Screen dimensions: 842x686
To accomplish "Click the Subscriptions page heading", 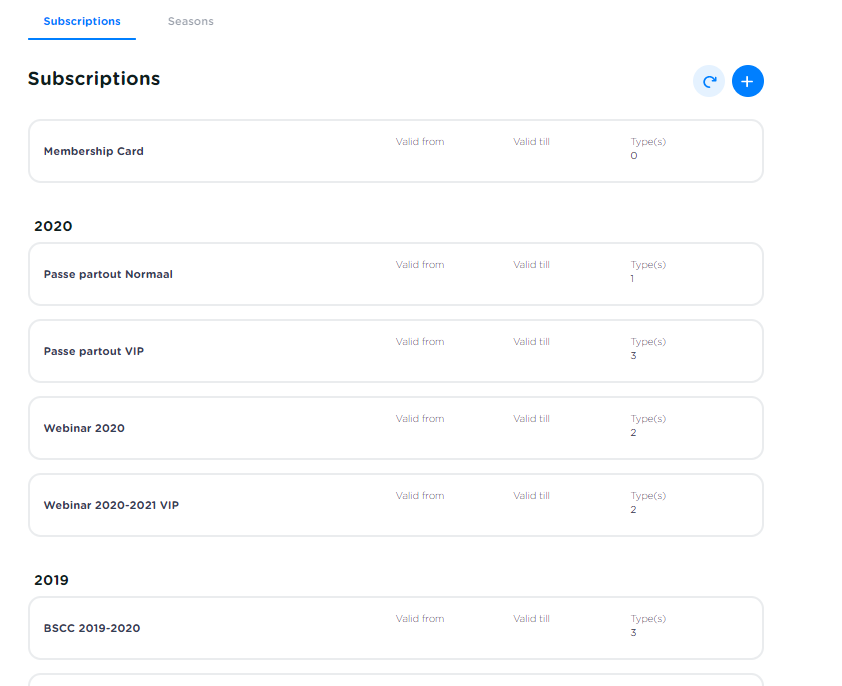I will click(x=94, y=79).
